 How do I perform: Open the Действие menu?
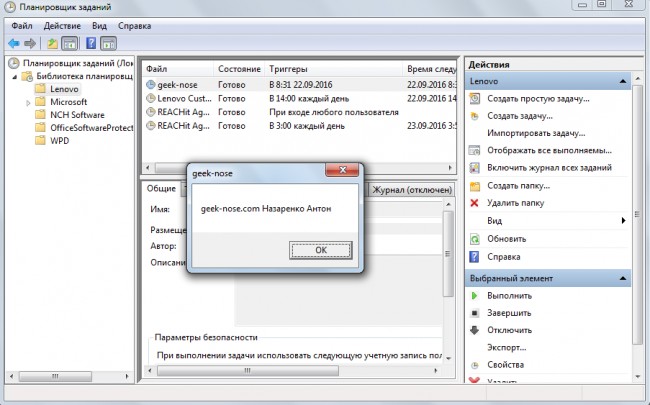pos(62,25)
